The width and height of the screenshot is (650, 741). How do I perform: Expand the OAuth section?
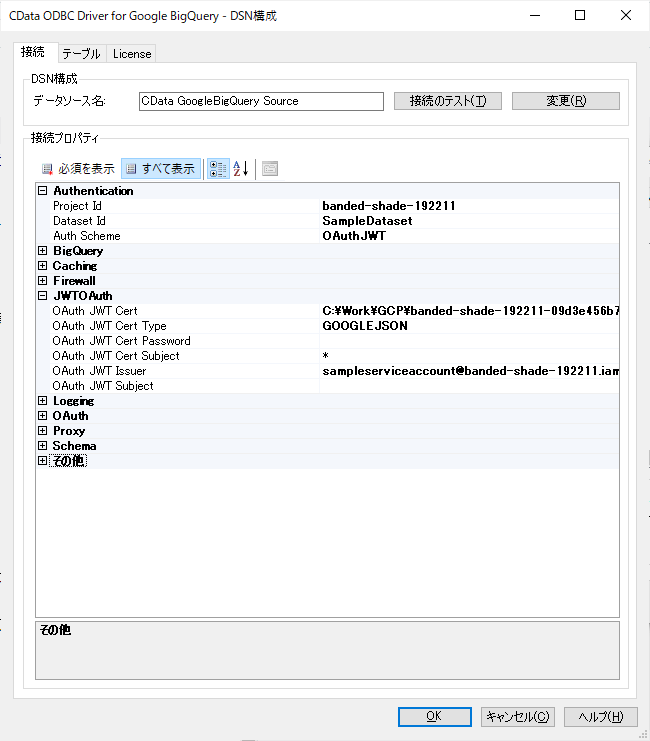pos(43,416)
